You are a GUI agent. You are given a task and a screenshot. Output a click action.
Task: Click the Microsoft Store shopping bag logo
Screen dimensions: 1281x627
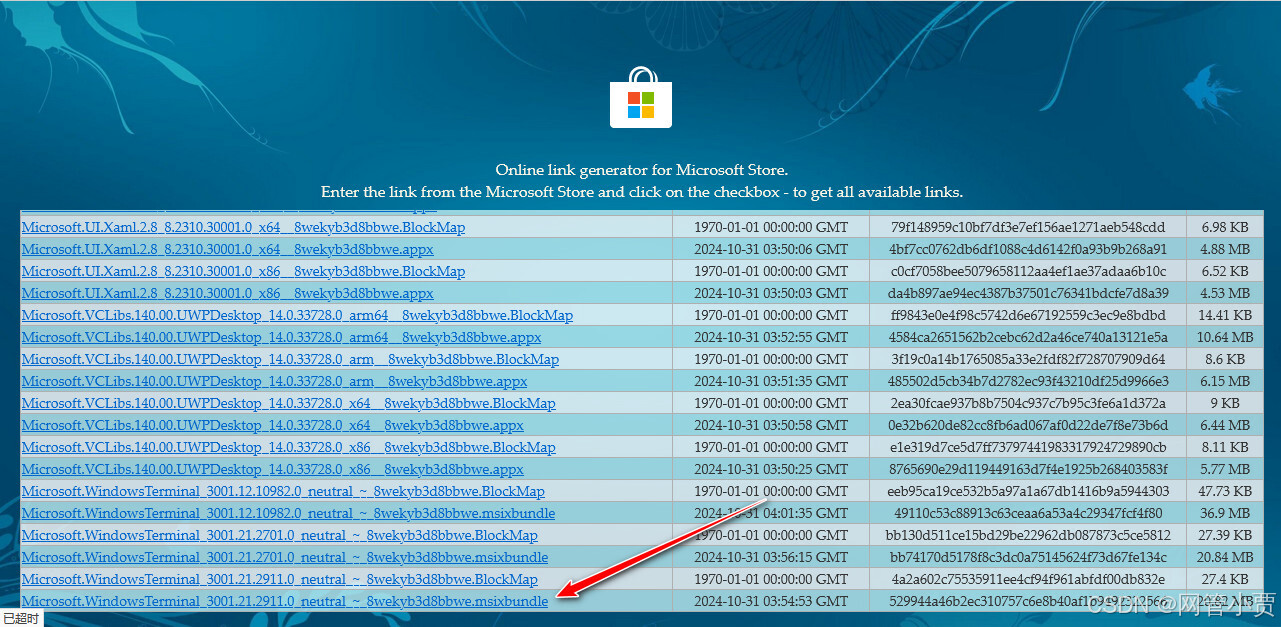coord(641,97)
